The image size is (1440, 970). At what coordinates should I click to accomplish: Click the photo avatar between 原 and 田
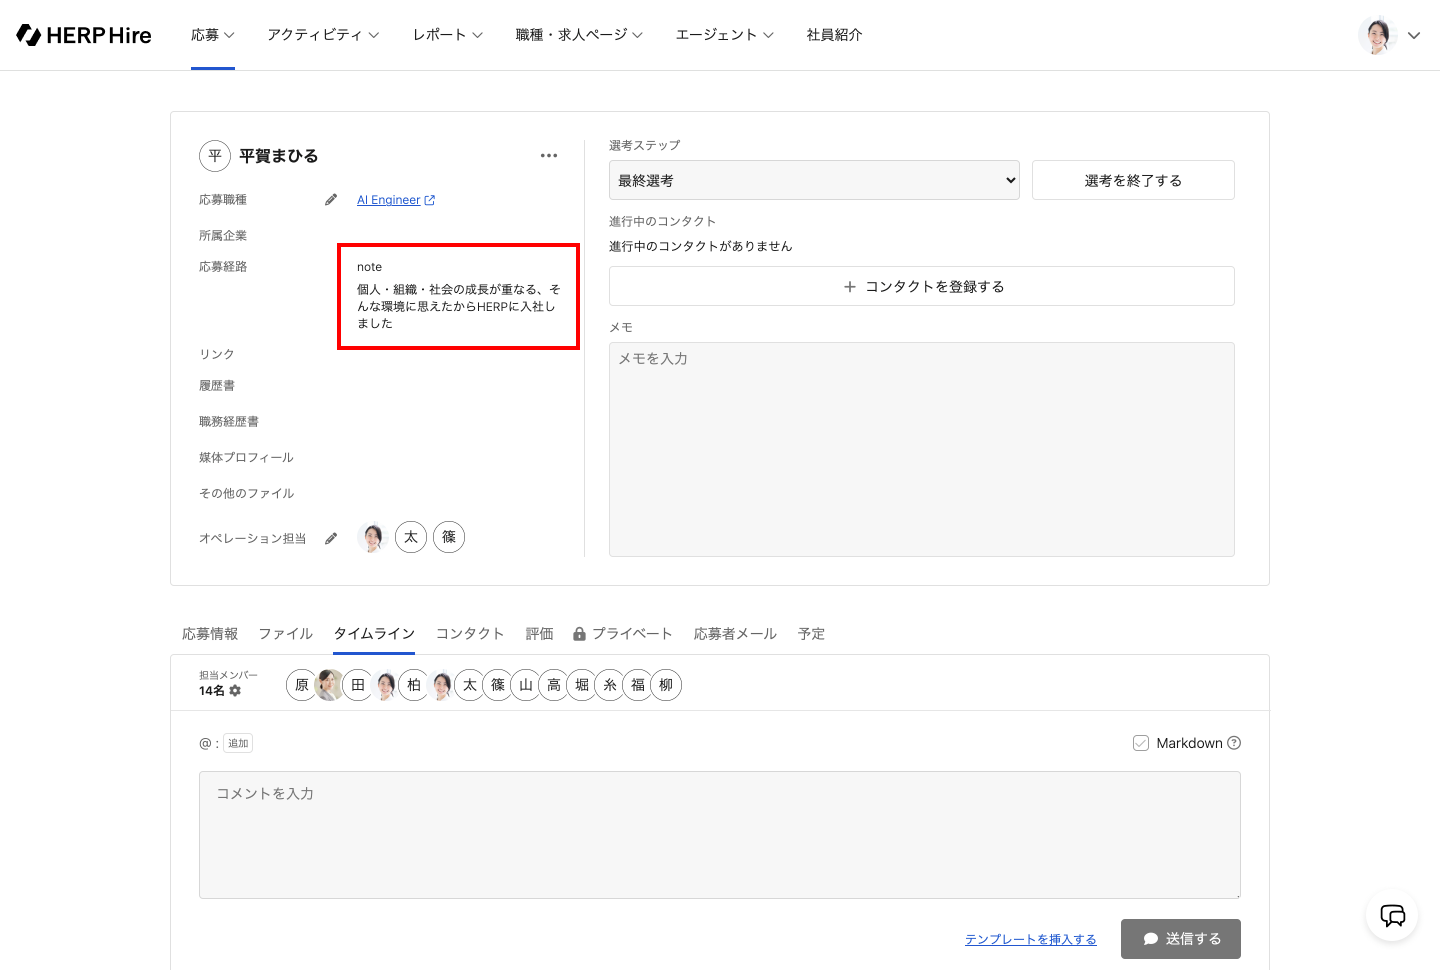(x=330, y=685)
